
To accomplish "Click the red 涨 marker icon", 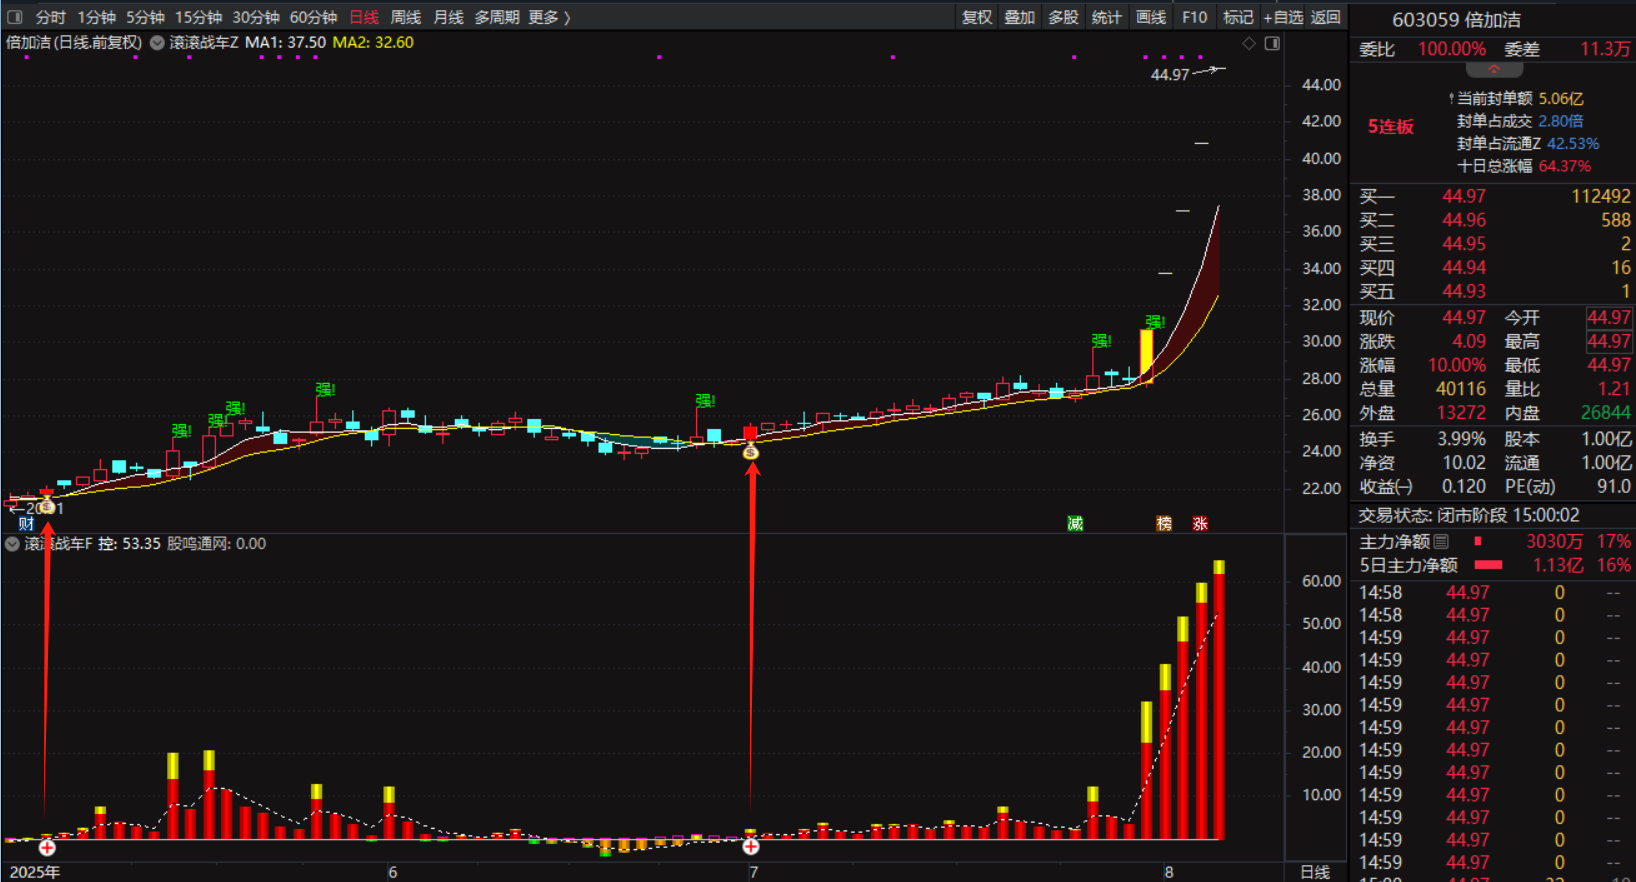I will [1200, 523].
